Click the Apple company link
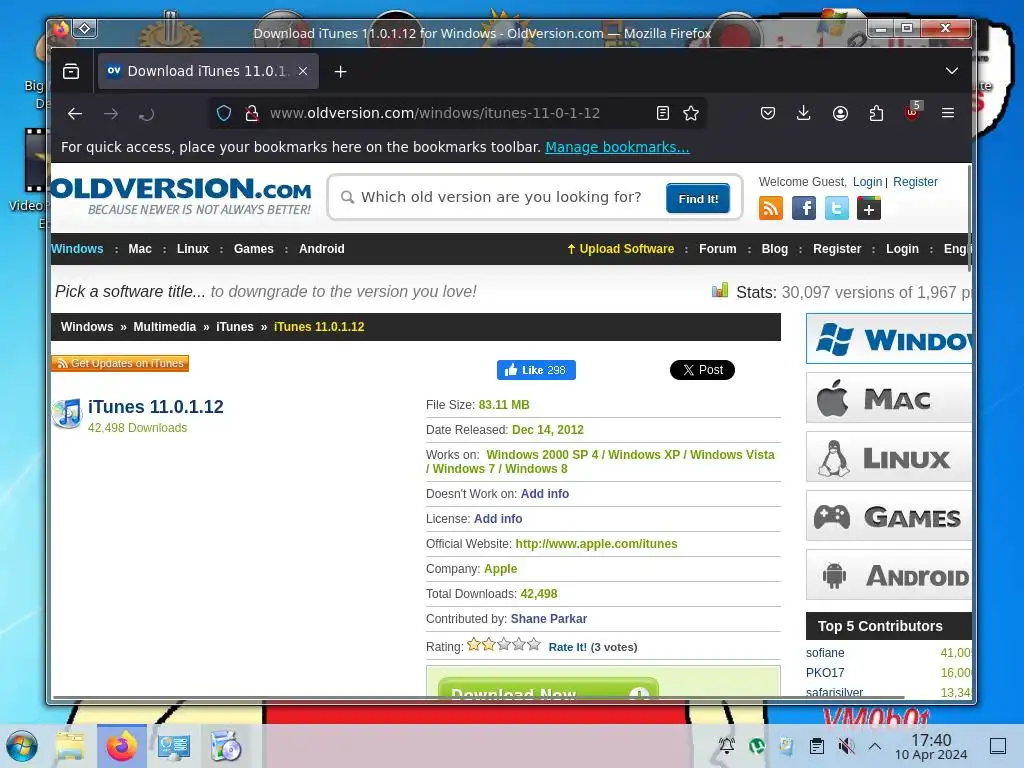 [500, 569]
